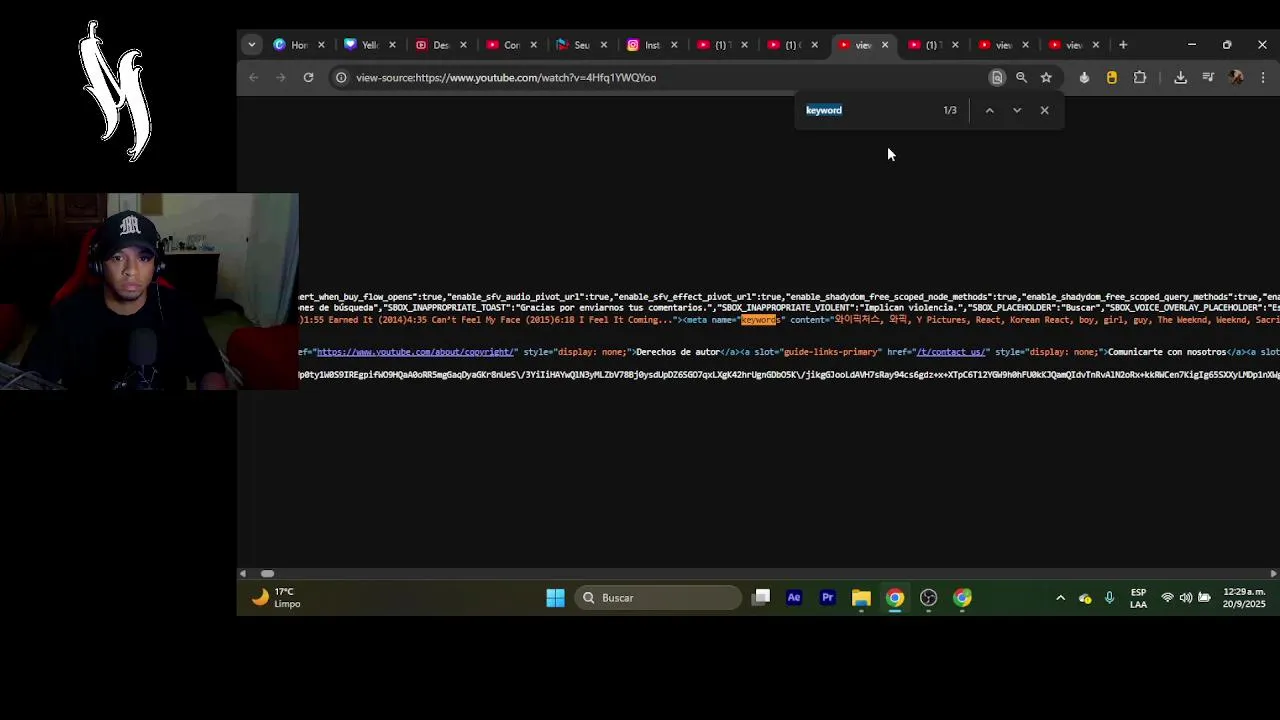Switch to the 'Yell' browser tab
This screenshot has height=720, width=1280.
click(x=362, y=45)
